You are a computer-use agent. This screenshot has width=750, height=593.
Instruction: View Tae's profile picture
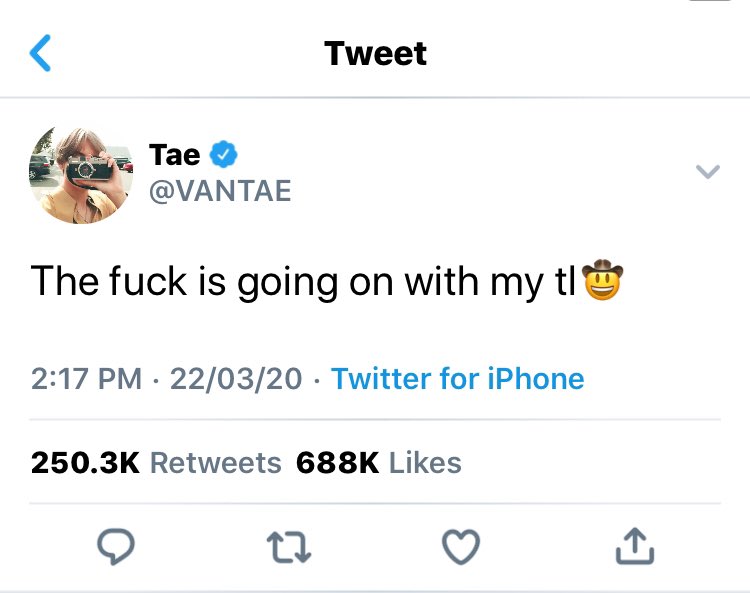coord(81,175)
